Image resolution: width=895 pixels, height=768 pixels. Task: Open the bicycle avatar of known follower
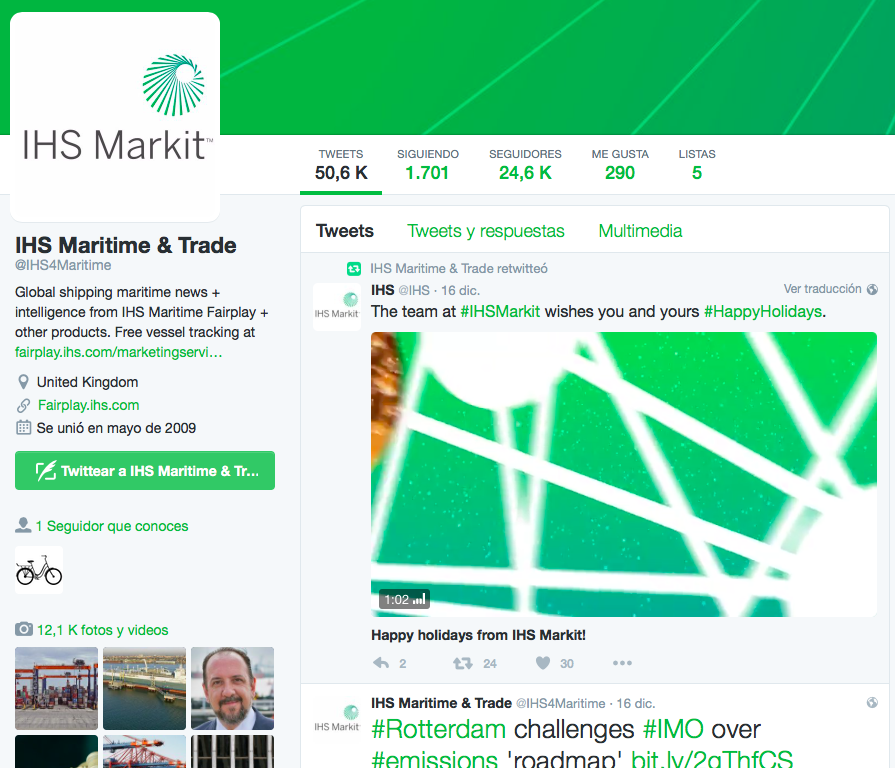tap(39, 570)
